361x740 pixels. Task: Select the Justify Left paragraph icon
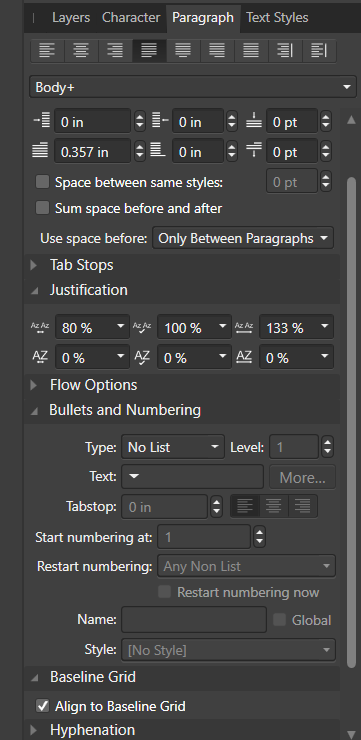point(149,50)
